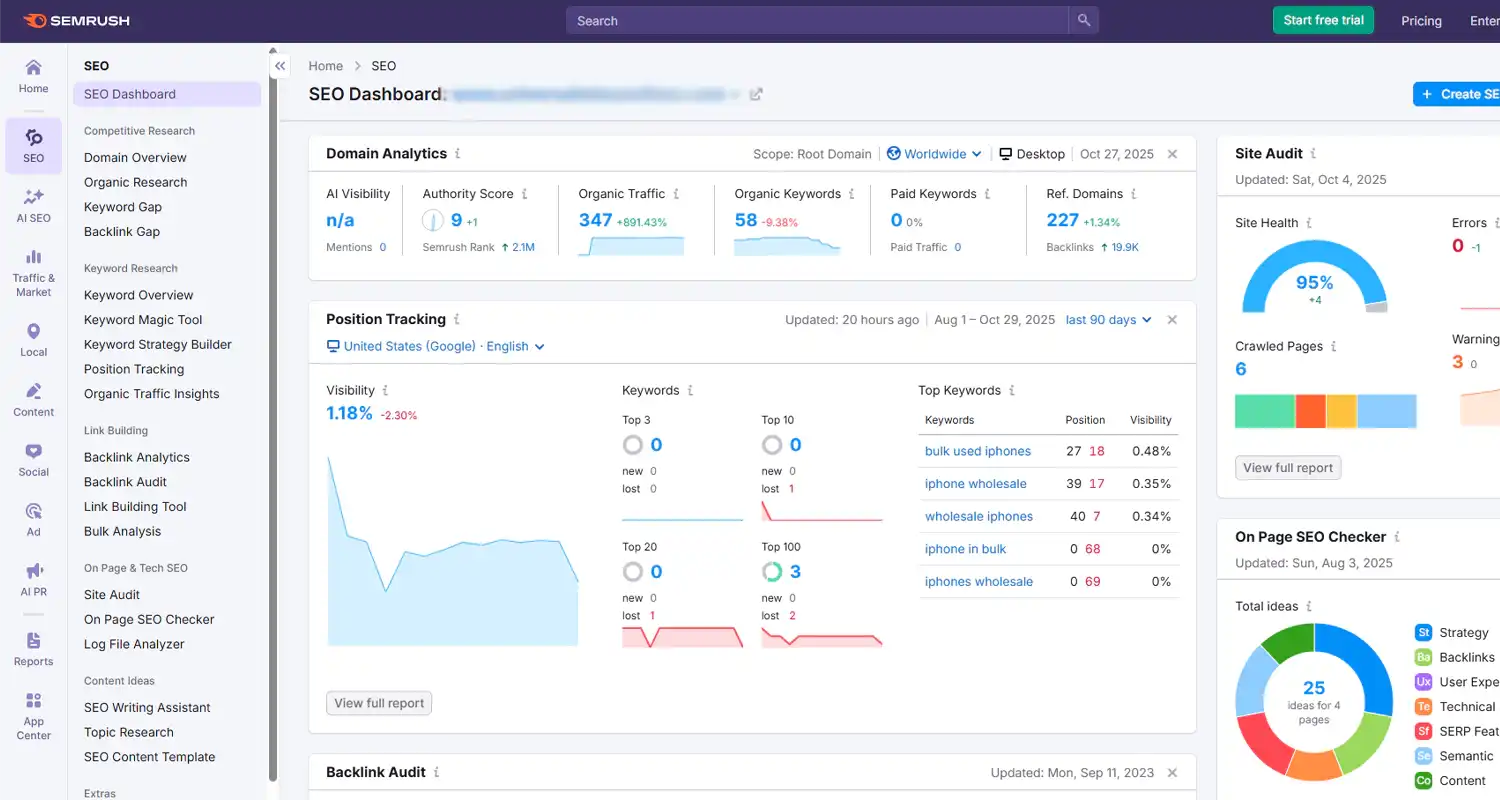Select the SEO icon in the left sidebar

click(33, 146)
